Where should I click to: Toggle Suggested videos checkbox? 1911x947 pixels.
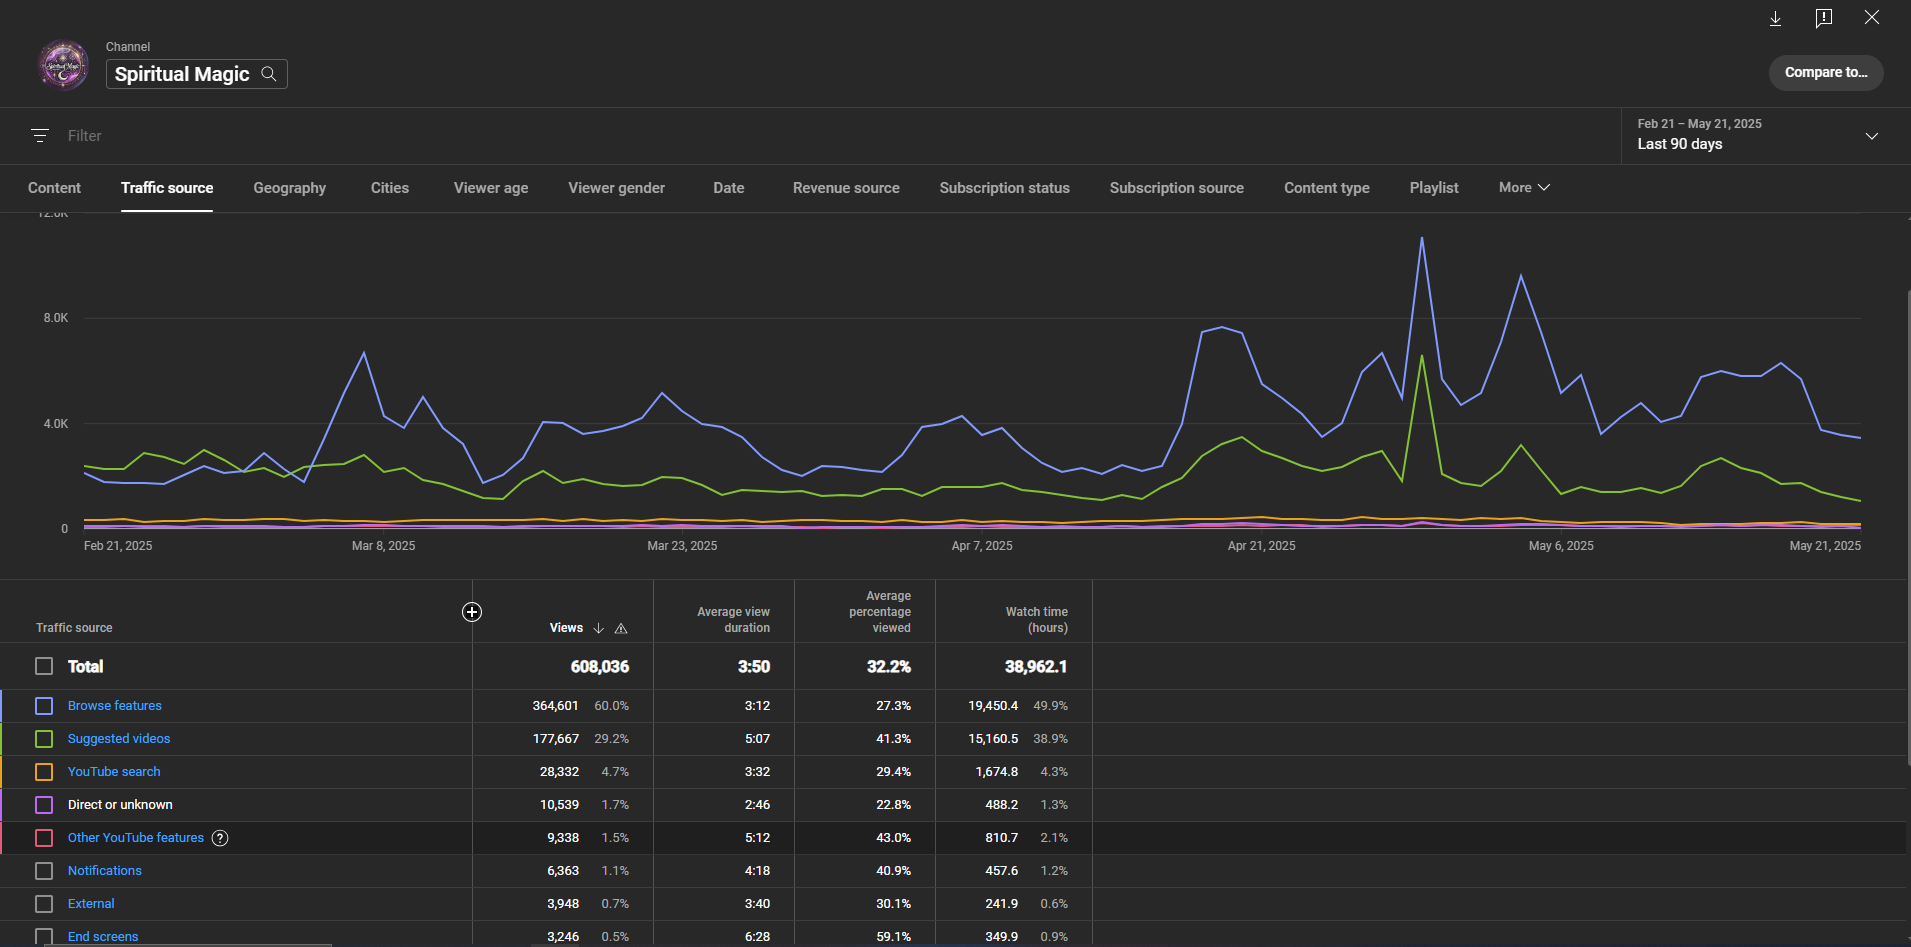[x=44, y=739]
